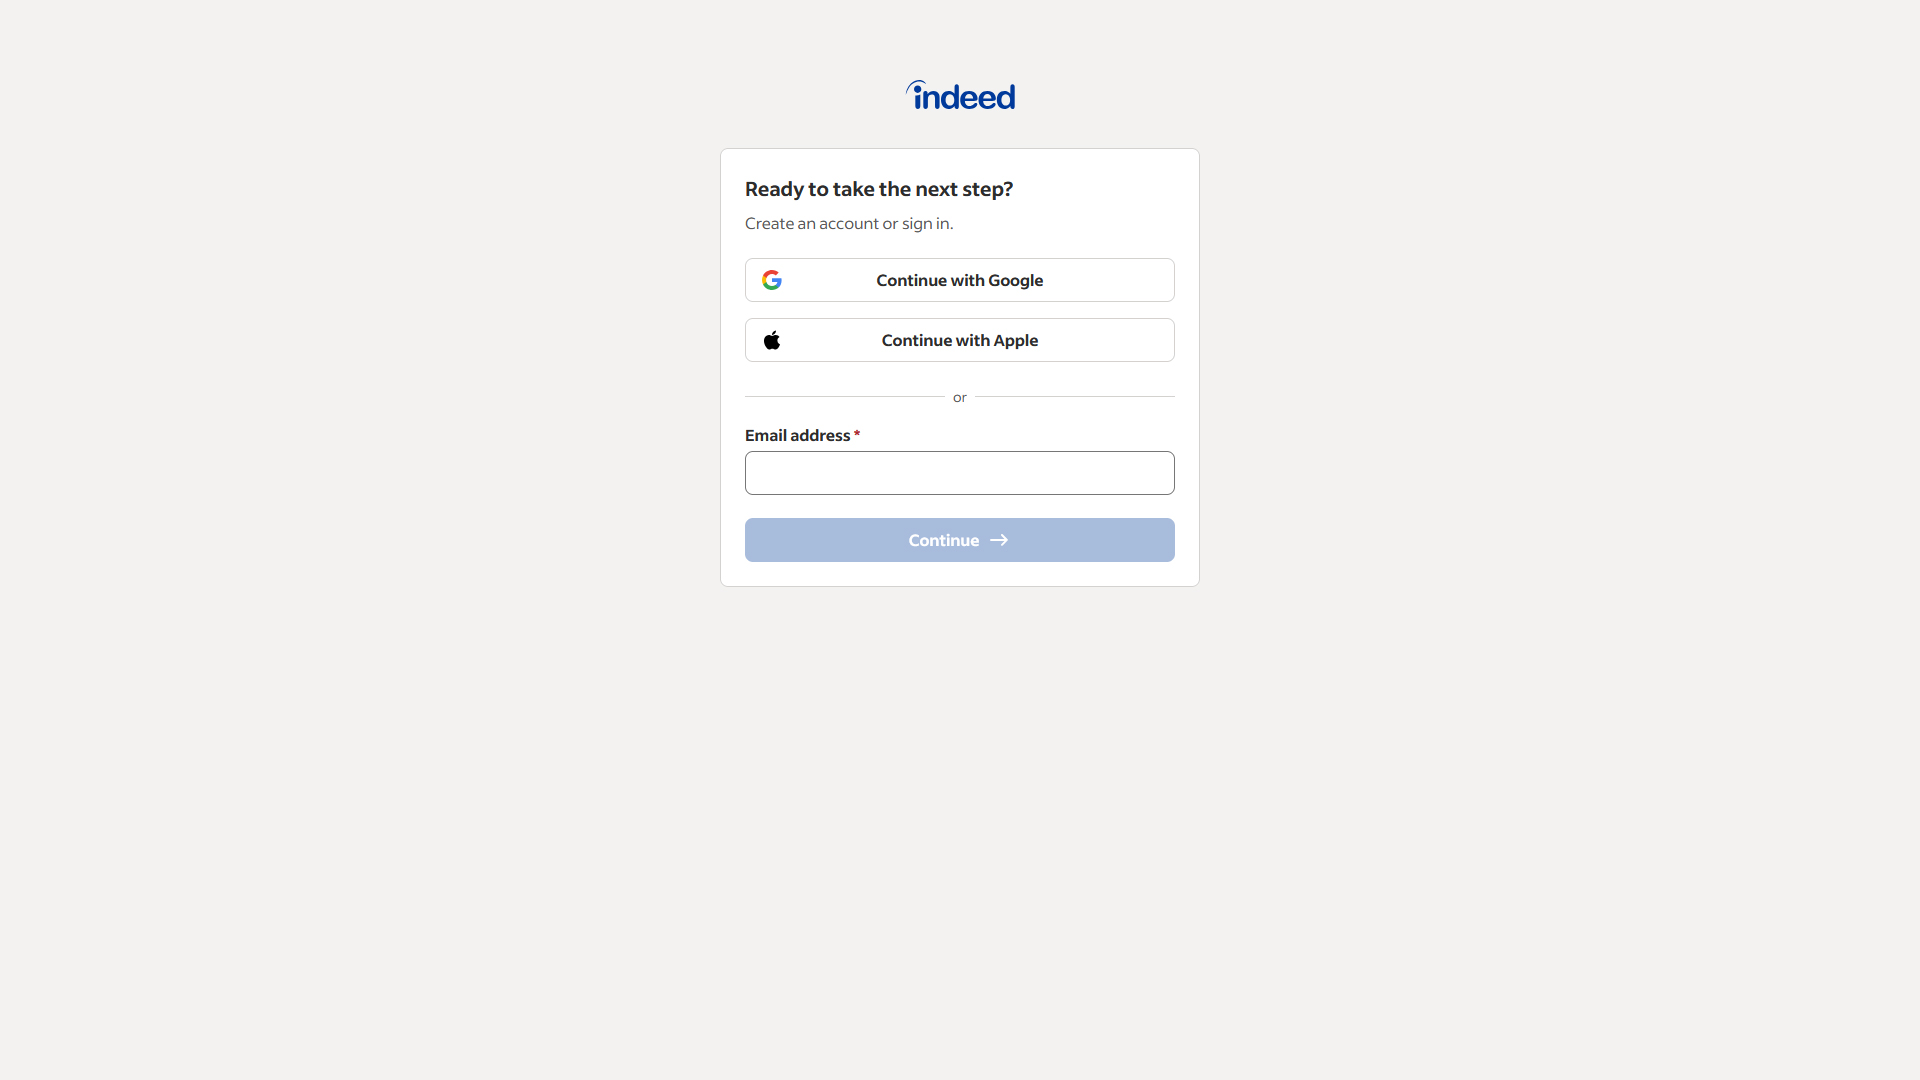
Task: Click the arc above the Indeed letter i
Action: (916, 88)
